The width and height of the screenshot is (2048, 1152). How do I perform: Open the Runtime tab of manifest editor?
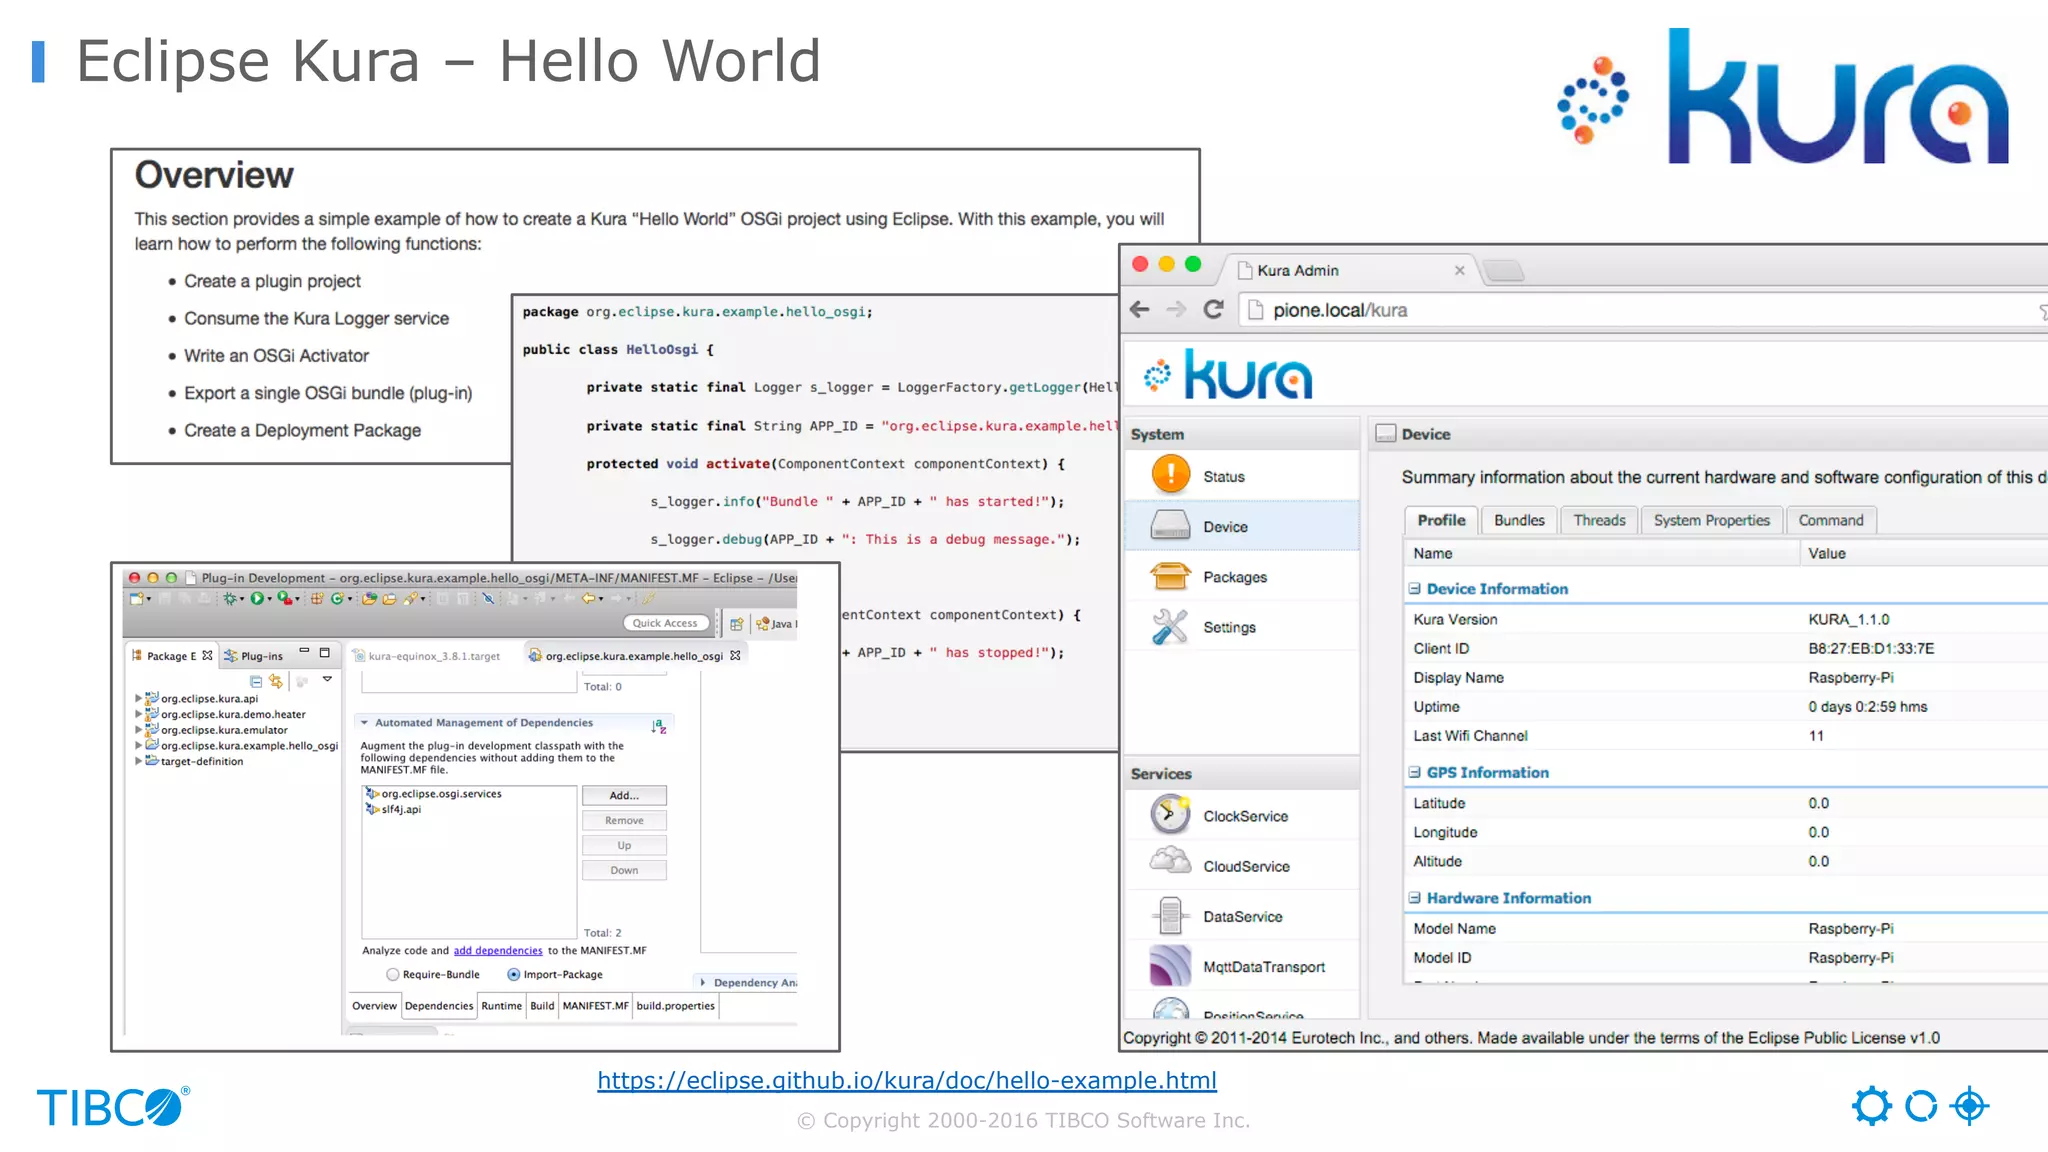coord(501,1006)
